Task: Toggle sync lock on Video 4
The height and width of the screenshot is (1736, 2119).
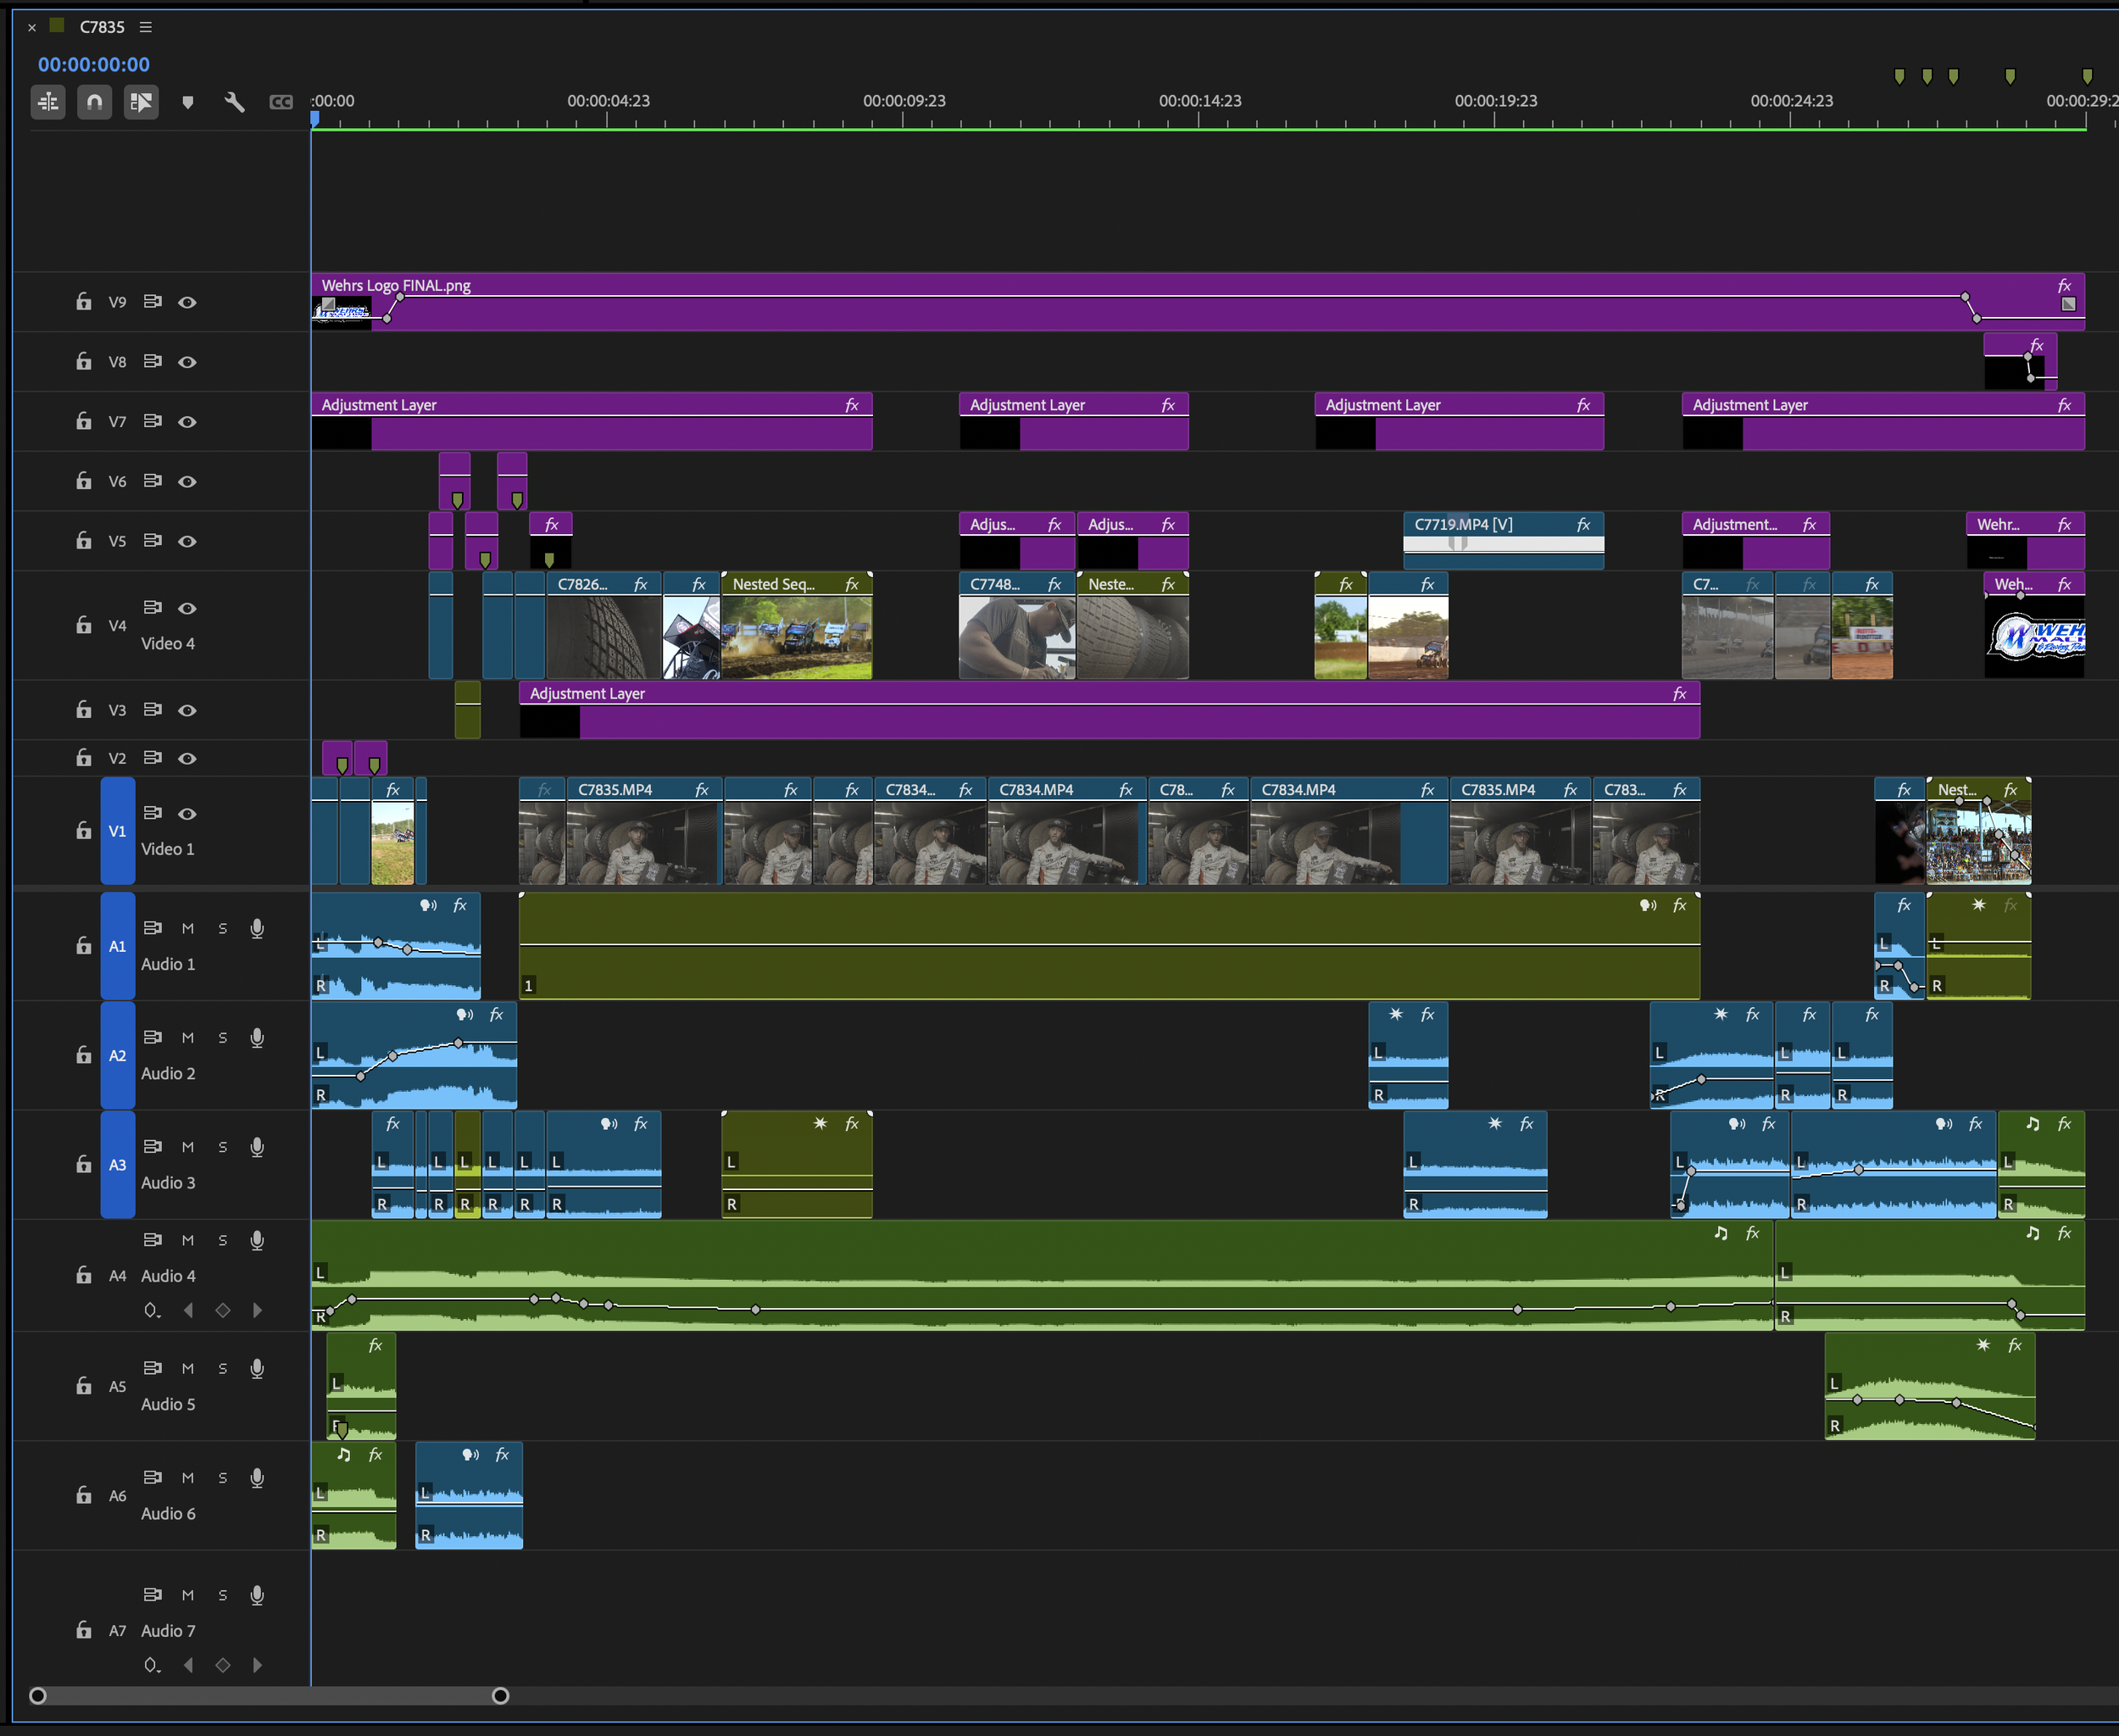Action: [x=152, y=607]
